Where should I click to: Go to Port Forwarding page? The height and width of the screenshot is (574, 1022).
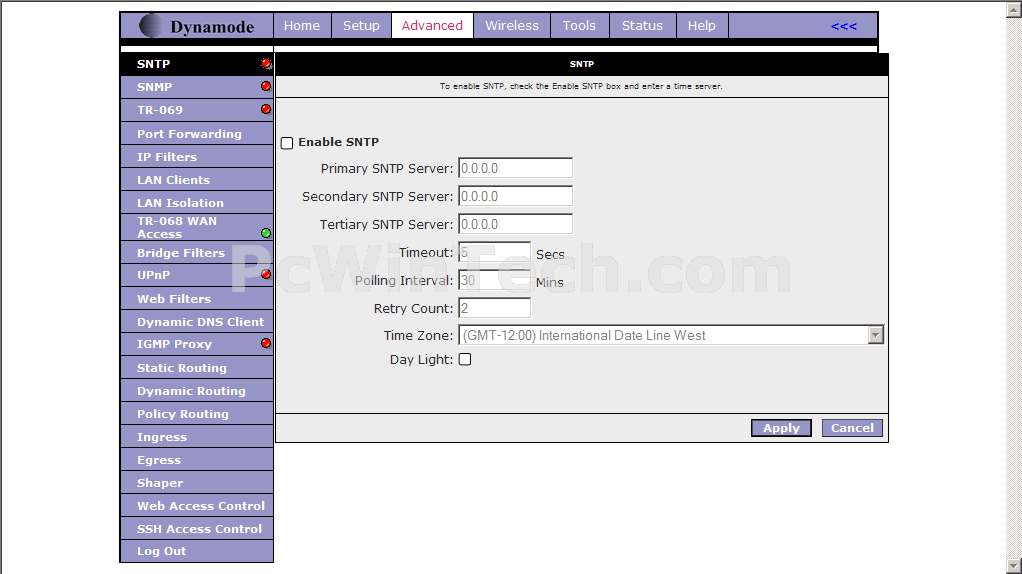point(197,134)
